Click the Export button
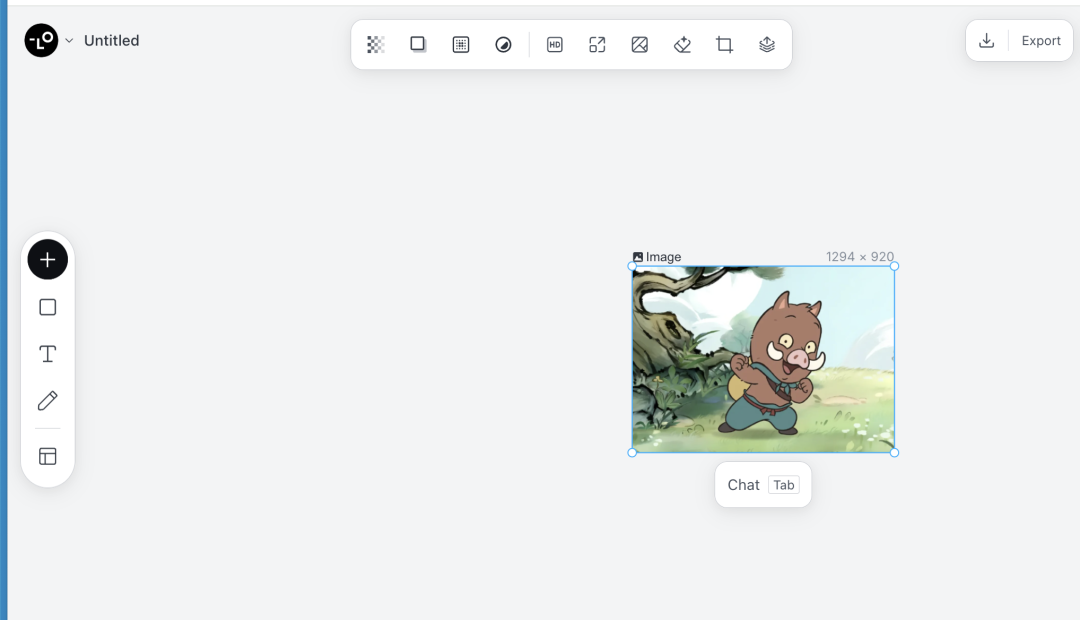Image resolution: width=1080 pixels, height=620 pixels. pyautogui.click(x=1040, y=41)
